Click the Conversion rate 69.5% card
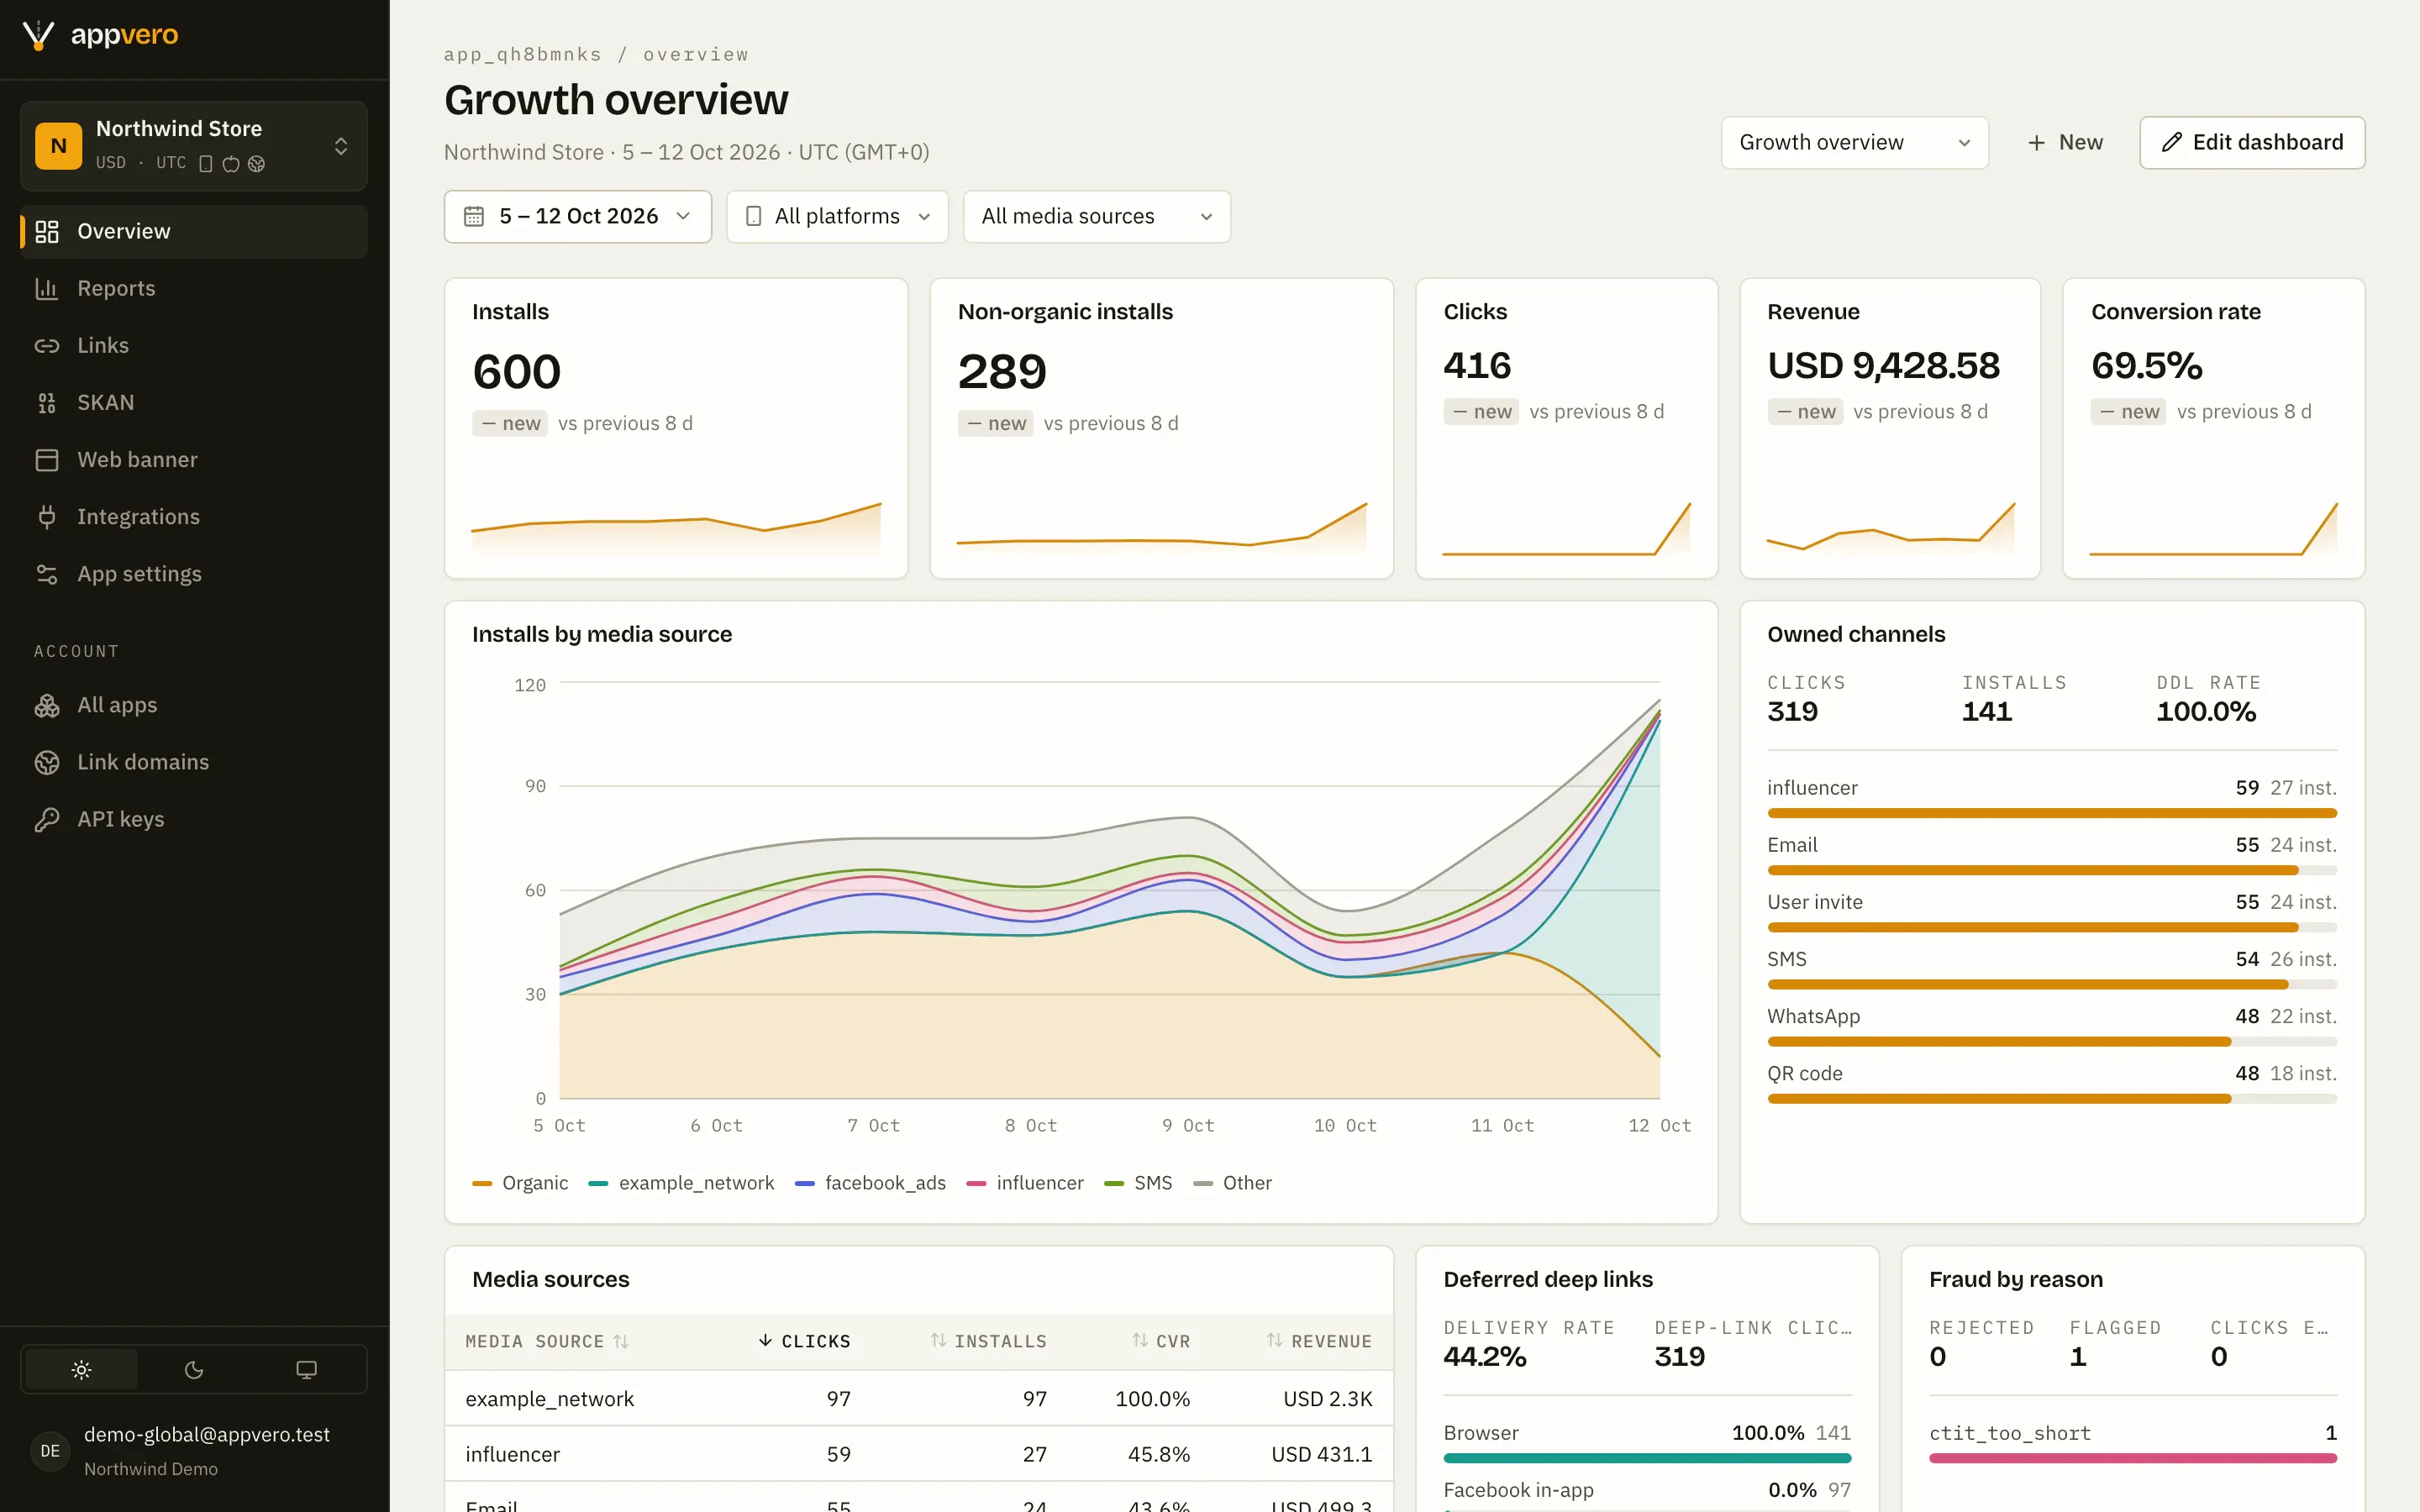Image resolution: width=2420 pixels, height=1512 pixels. pyautogui.click(x=2214, y=428)
